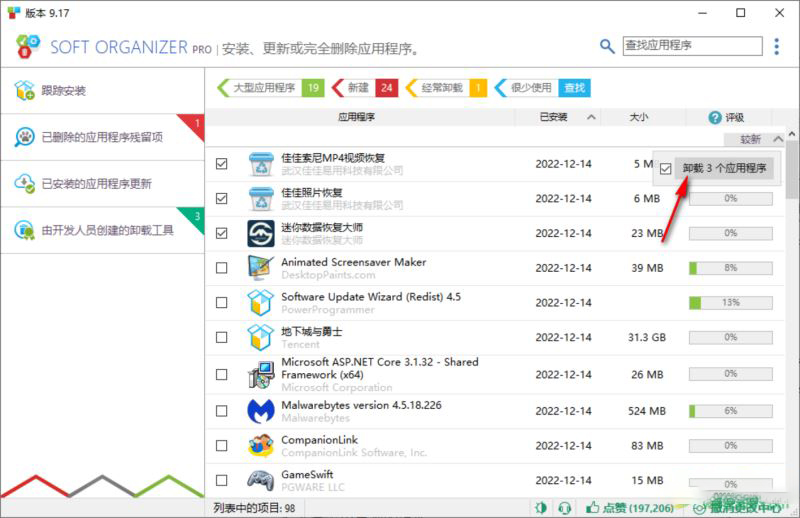This screenshot has width=800, height=518.
Task: Click the Soft Organizer logo icon
Action: (x=28, y=46)
